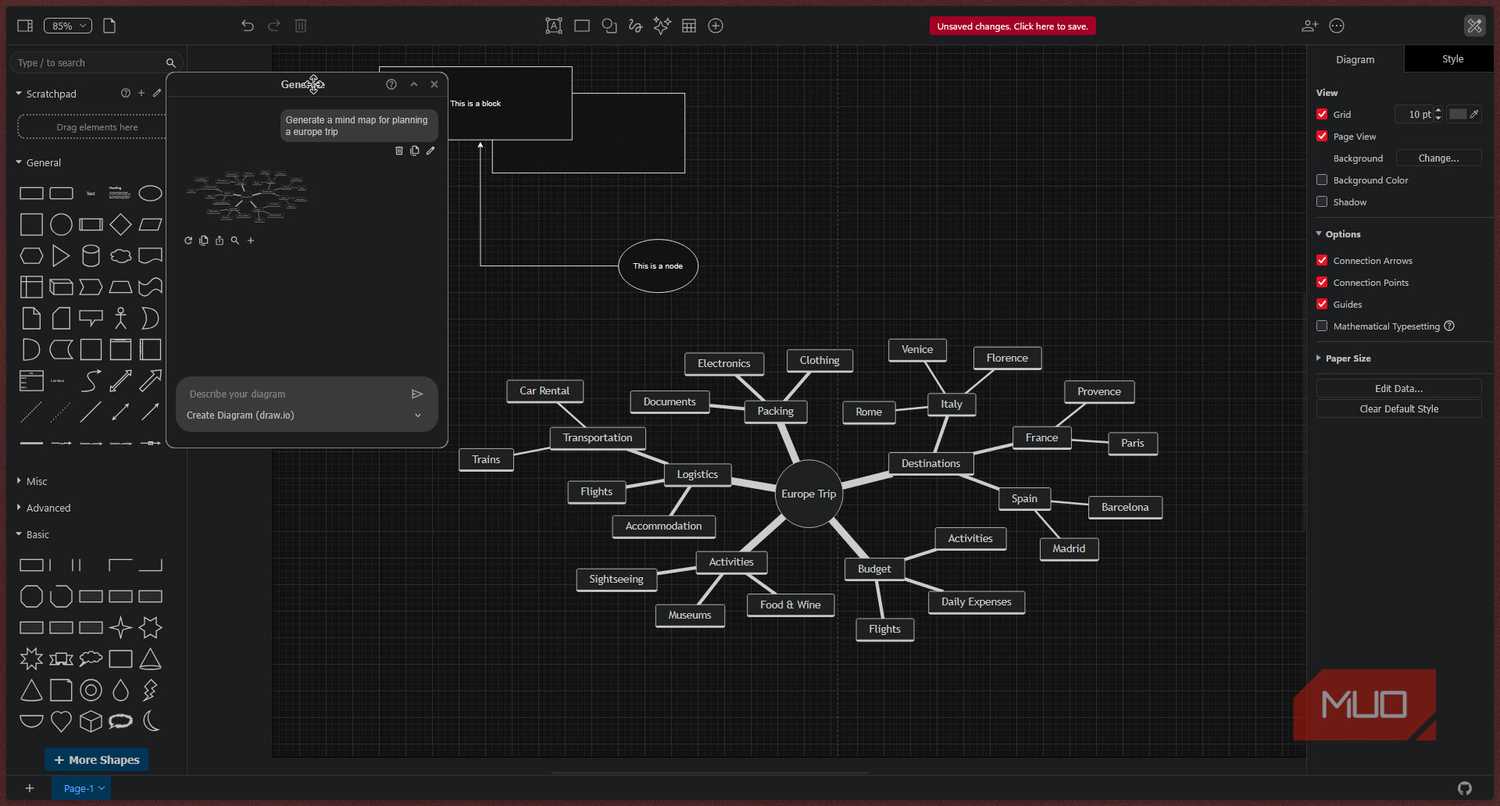Edit the Scratchpad with pencil icon

pos(157,93)
